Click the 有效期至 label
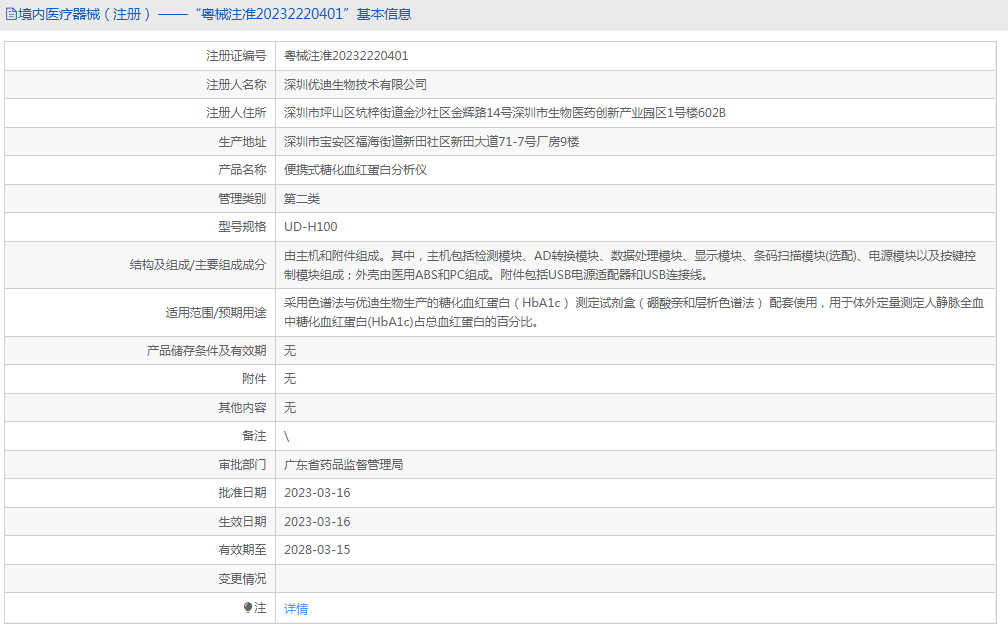The width and height of the screenshot is (1008, 631). [x=242, y=550]
